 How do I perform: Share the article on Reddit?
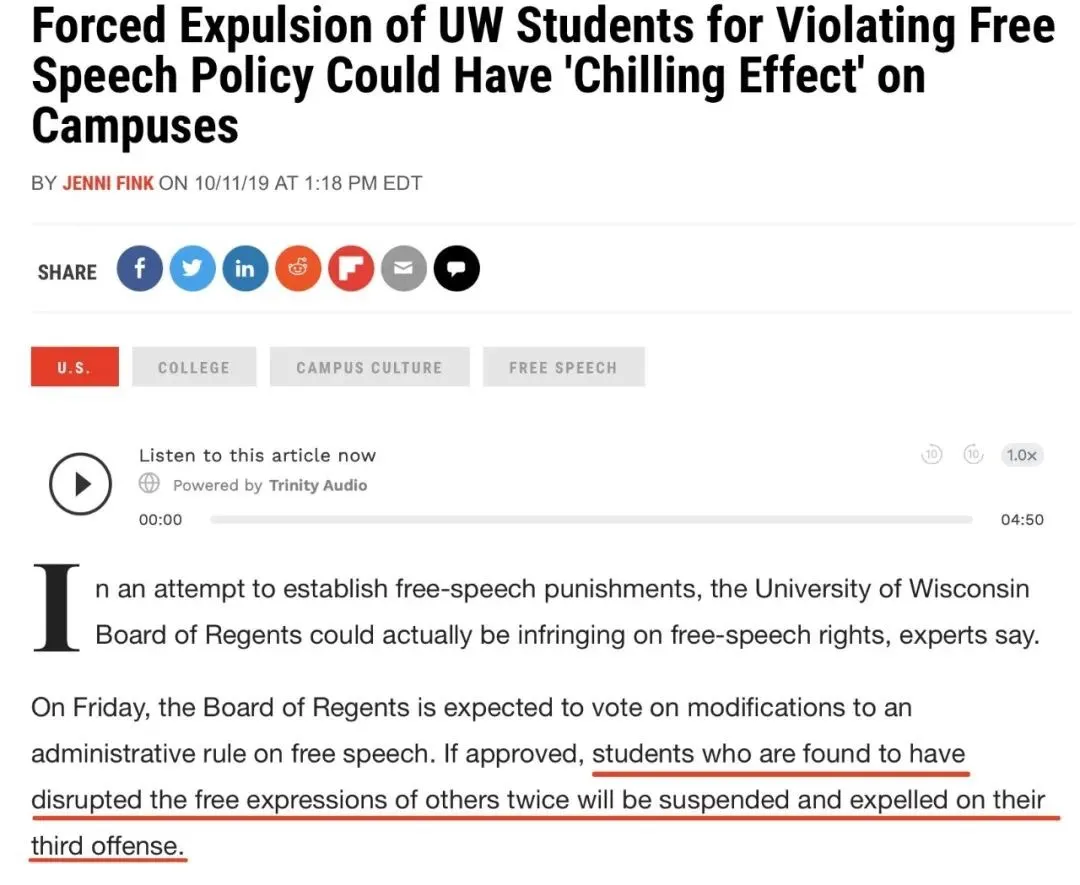[298, 270]
